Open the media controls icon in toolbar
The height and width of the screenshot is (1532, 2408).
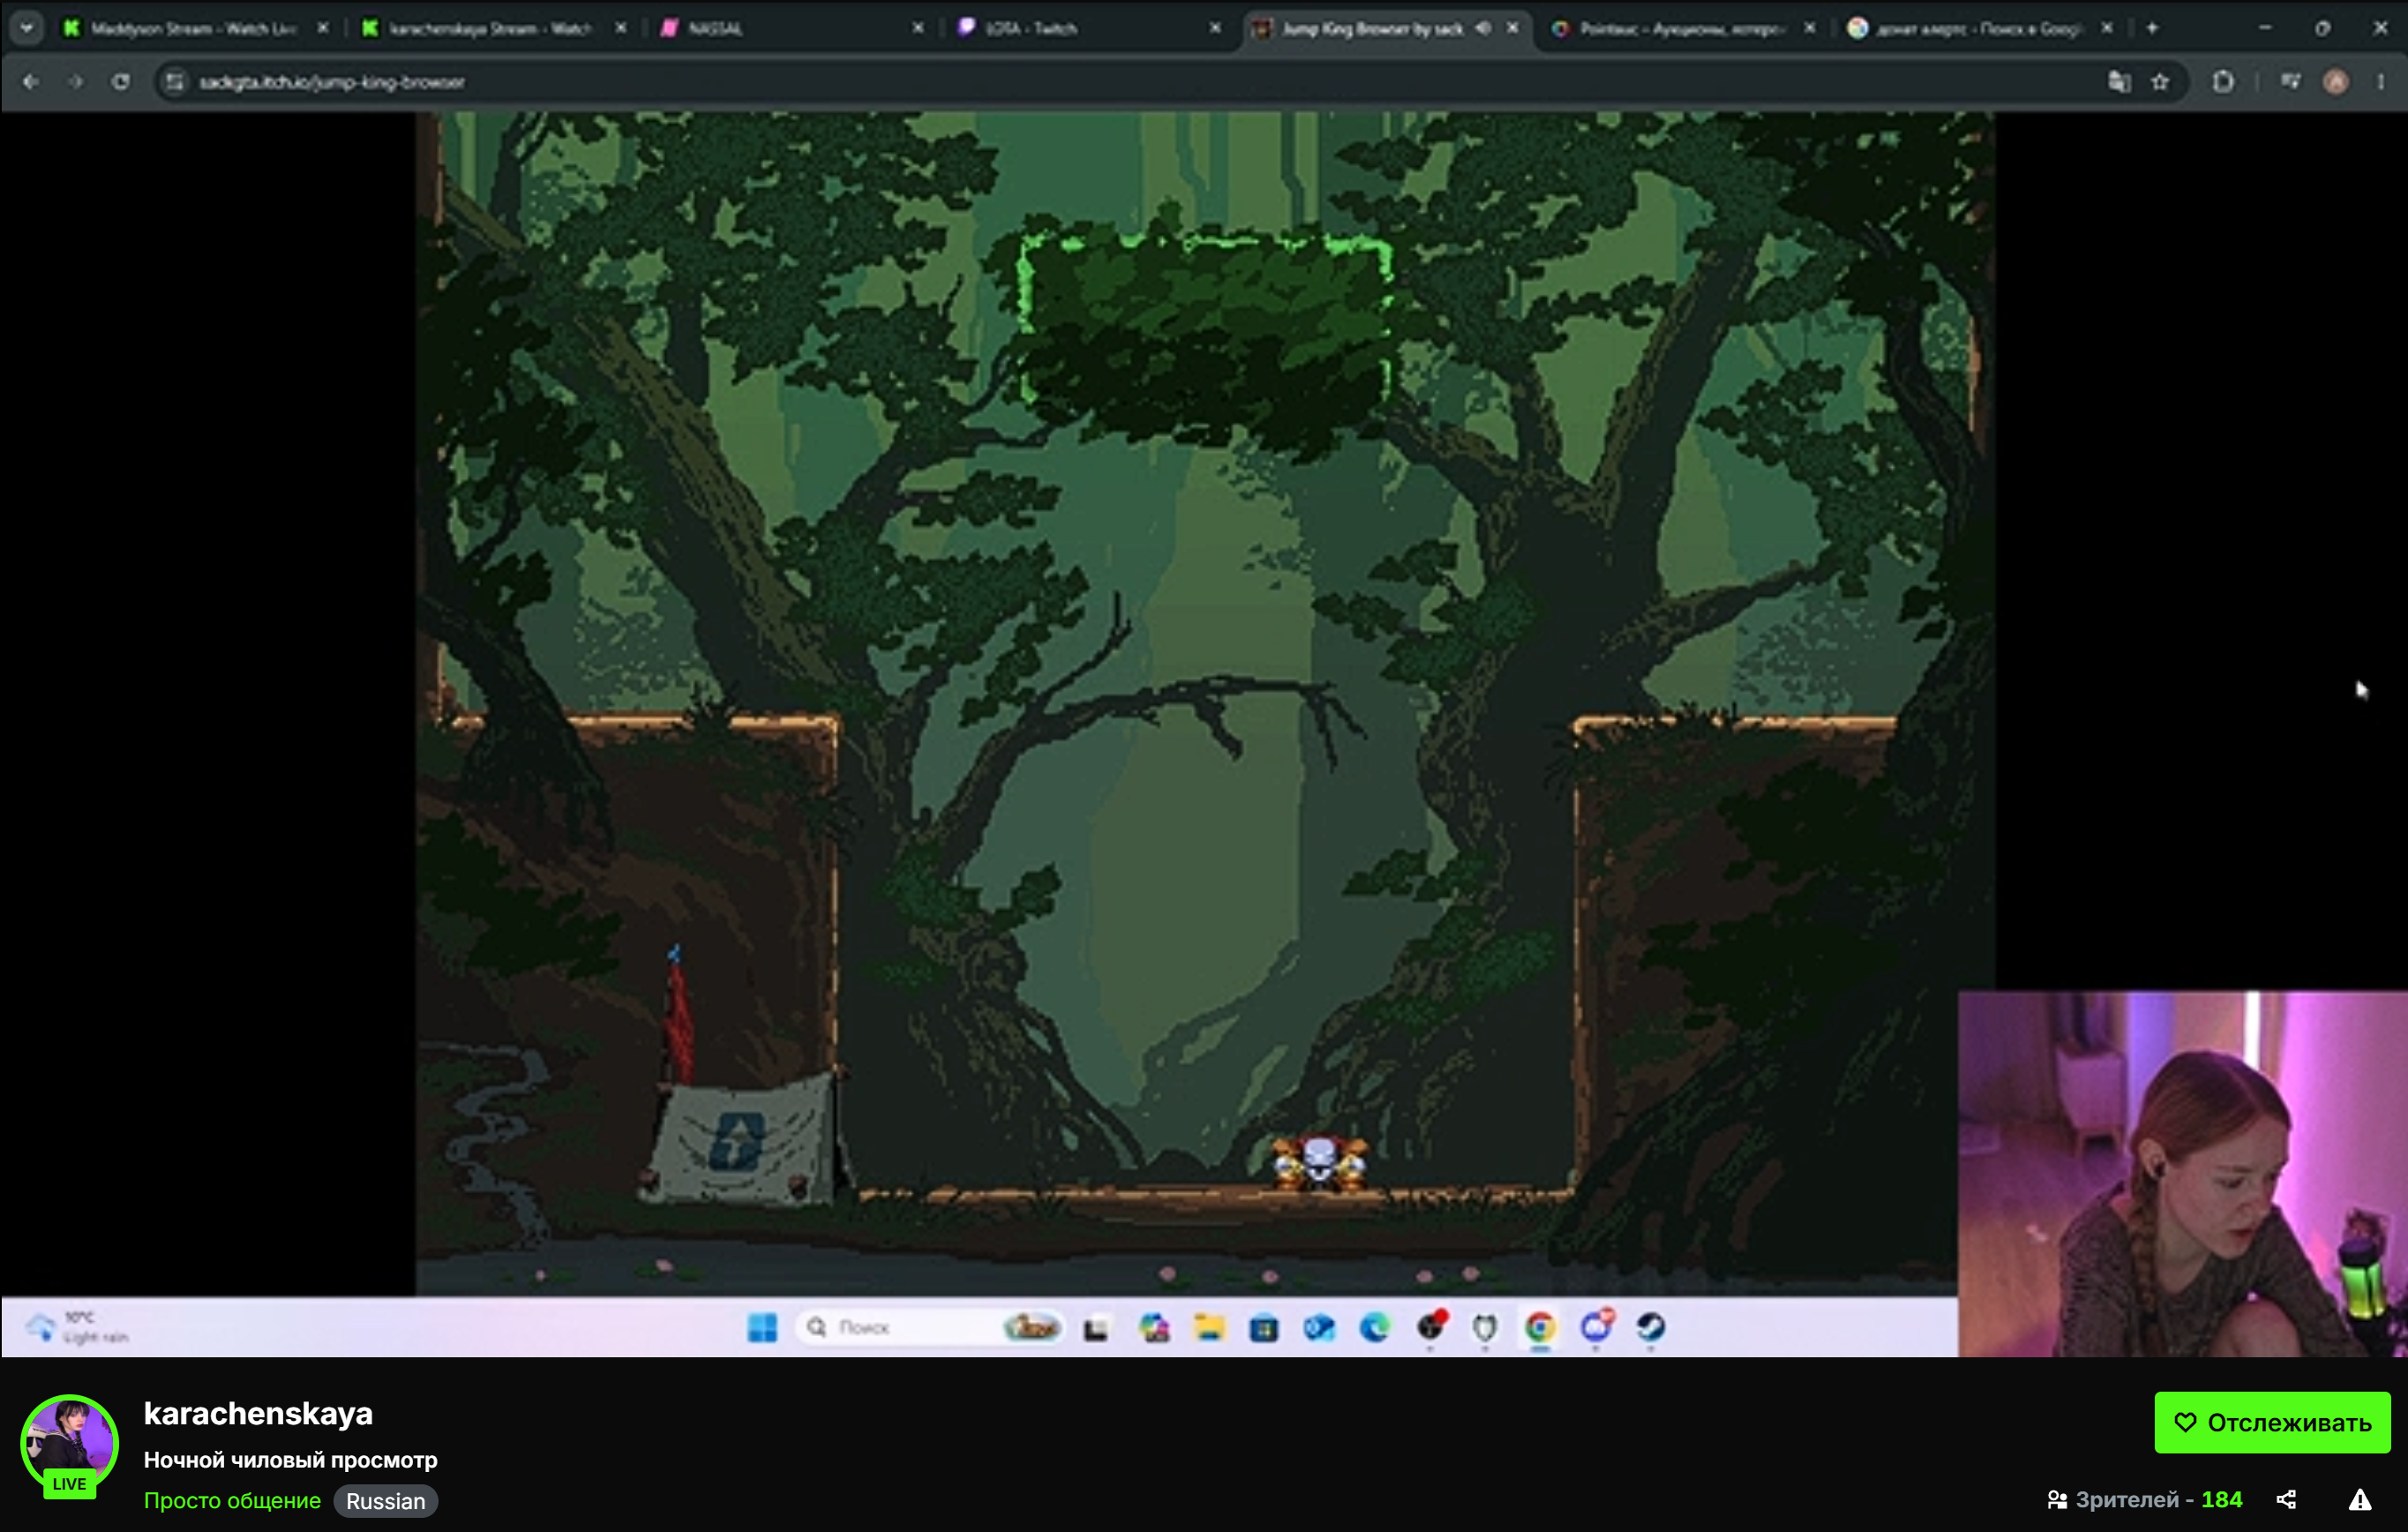tap(2290, 82)
